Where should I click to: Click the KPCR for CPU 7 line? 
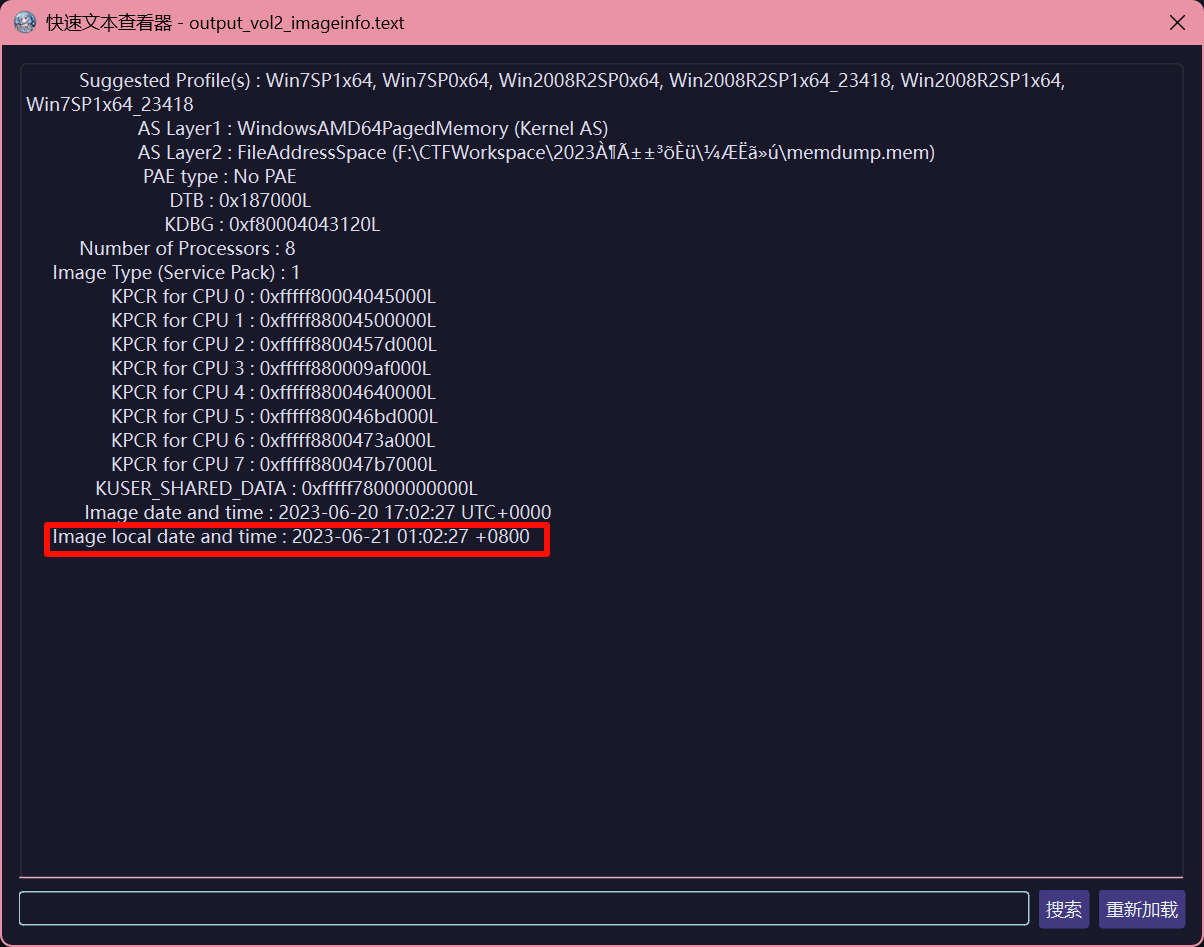point(274,464)
